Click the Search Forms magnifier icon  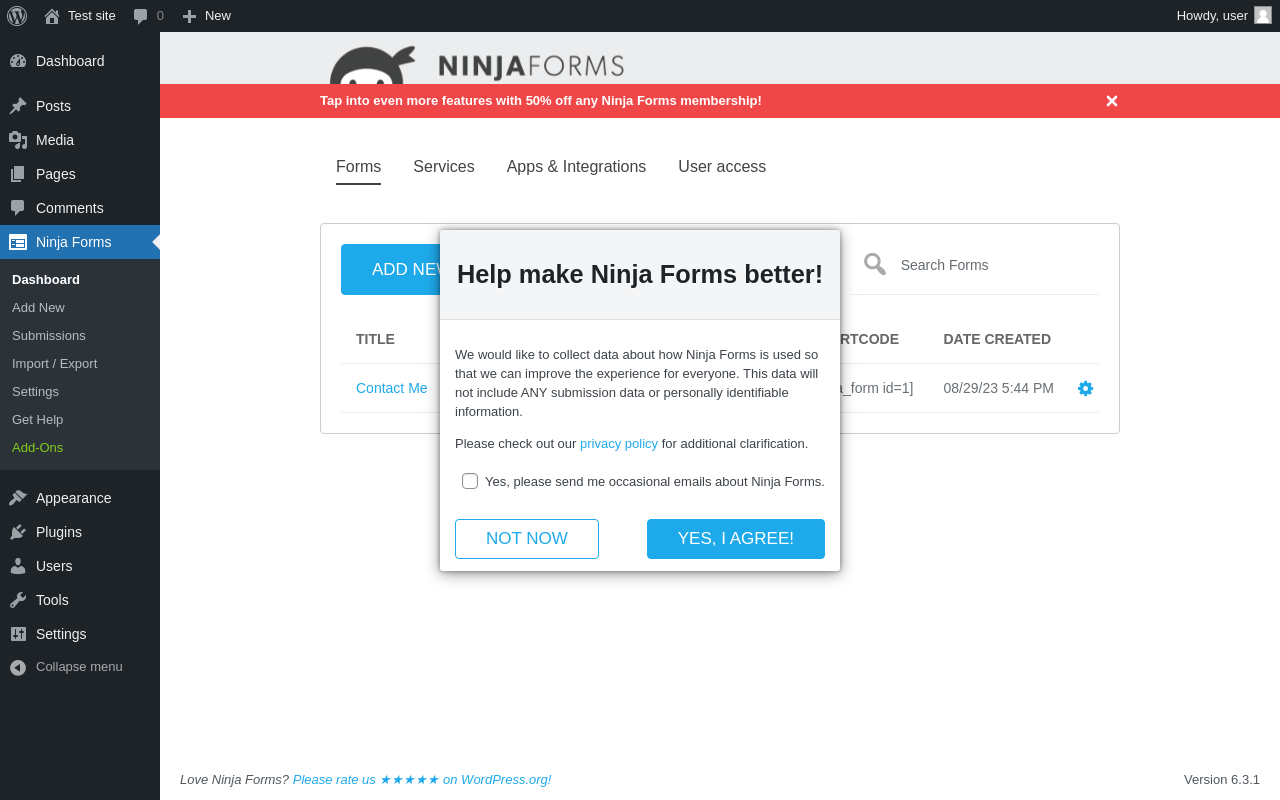[875, 264]
